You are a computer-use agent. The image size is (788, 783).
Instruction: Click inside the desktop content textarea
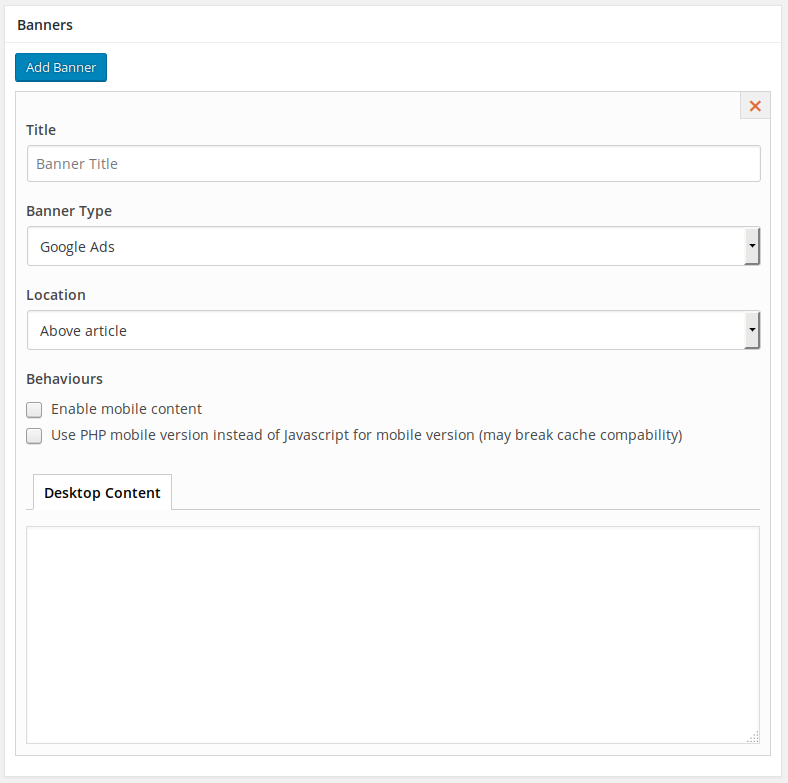393,635
